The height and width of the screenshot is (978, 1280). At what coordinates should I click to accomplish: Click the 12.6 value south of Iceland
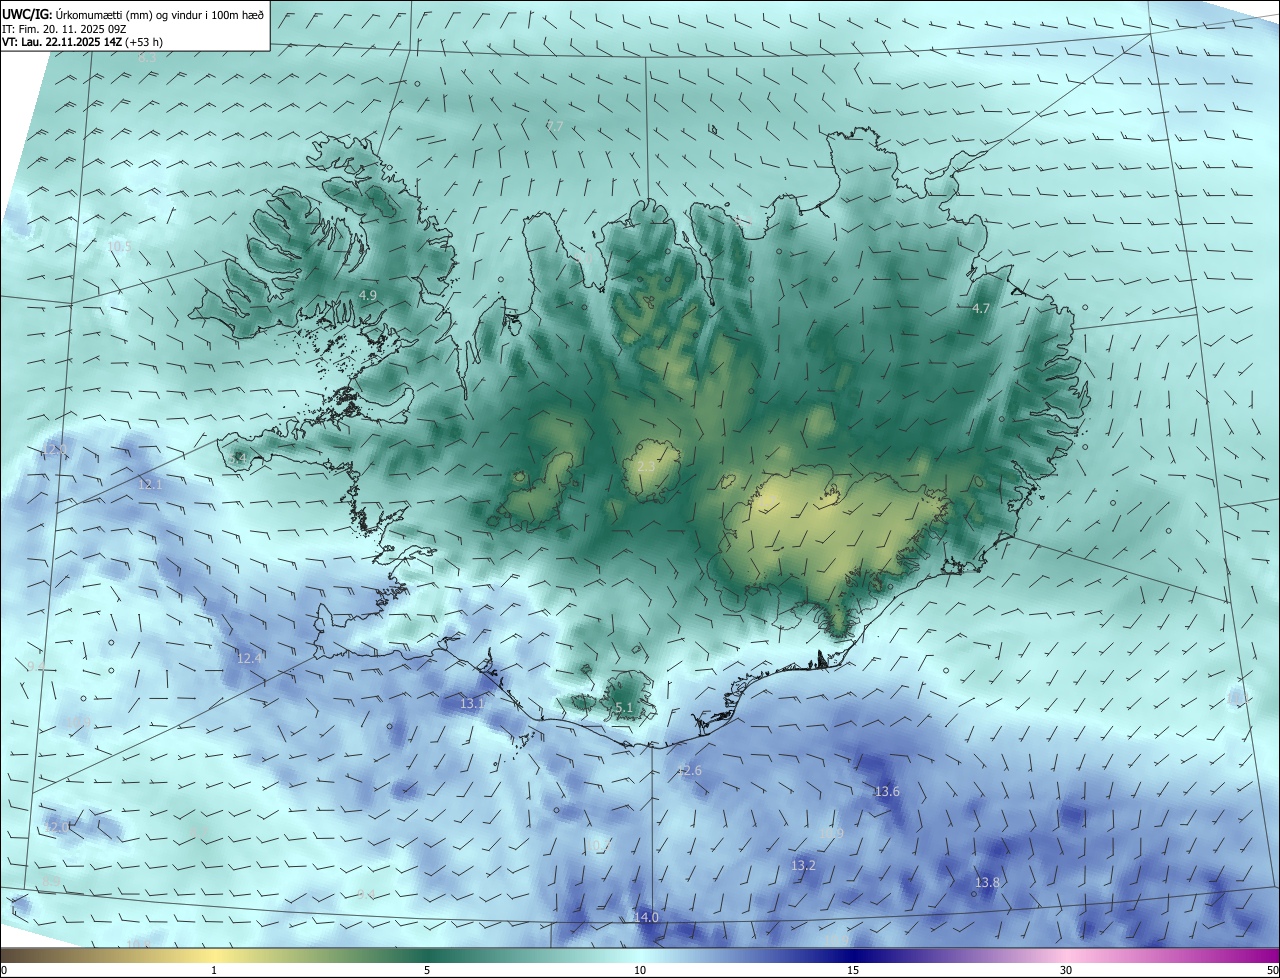click(690, 771)
